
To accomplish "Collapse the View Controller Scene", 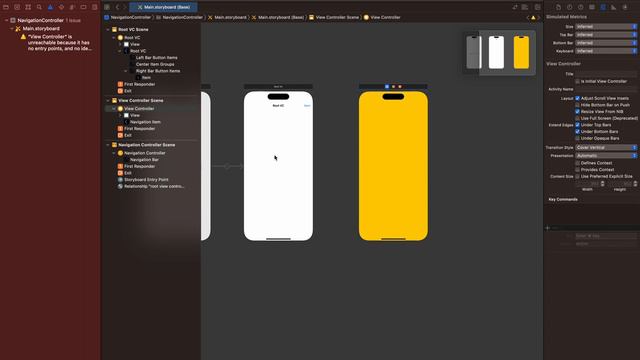I will pos(108,100).
